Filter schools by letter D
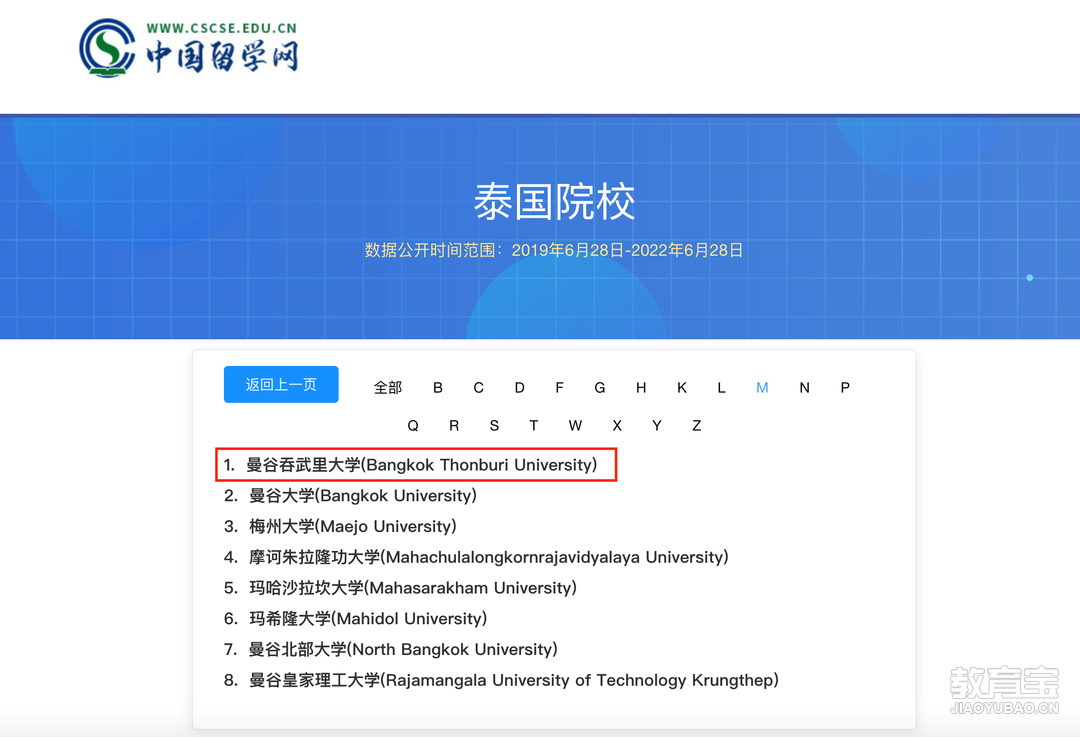1080x737 pixels. pos(519,388)
